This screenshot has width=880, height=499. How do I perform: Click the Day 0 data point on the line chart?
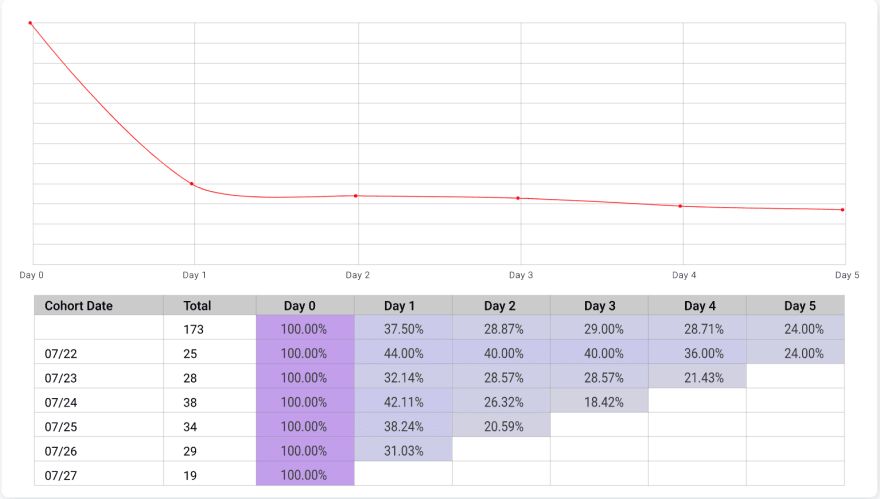[31, 22]
